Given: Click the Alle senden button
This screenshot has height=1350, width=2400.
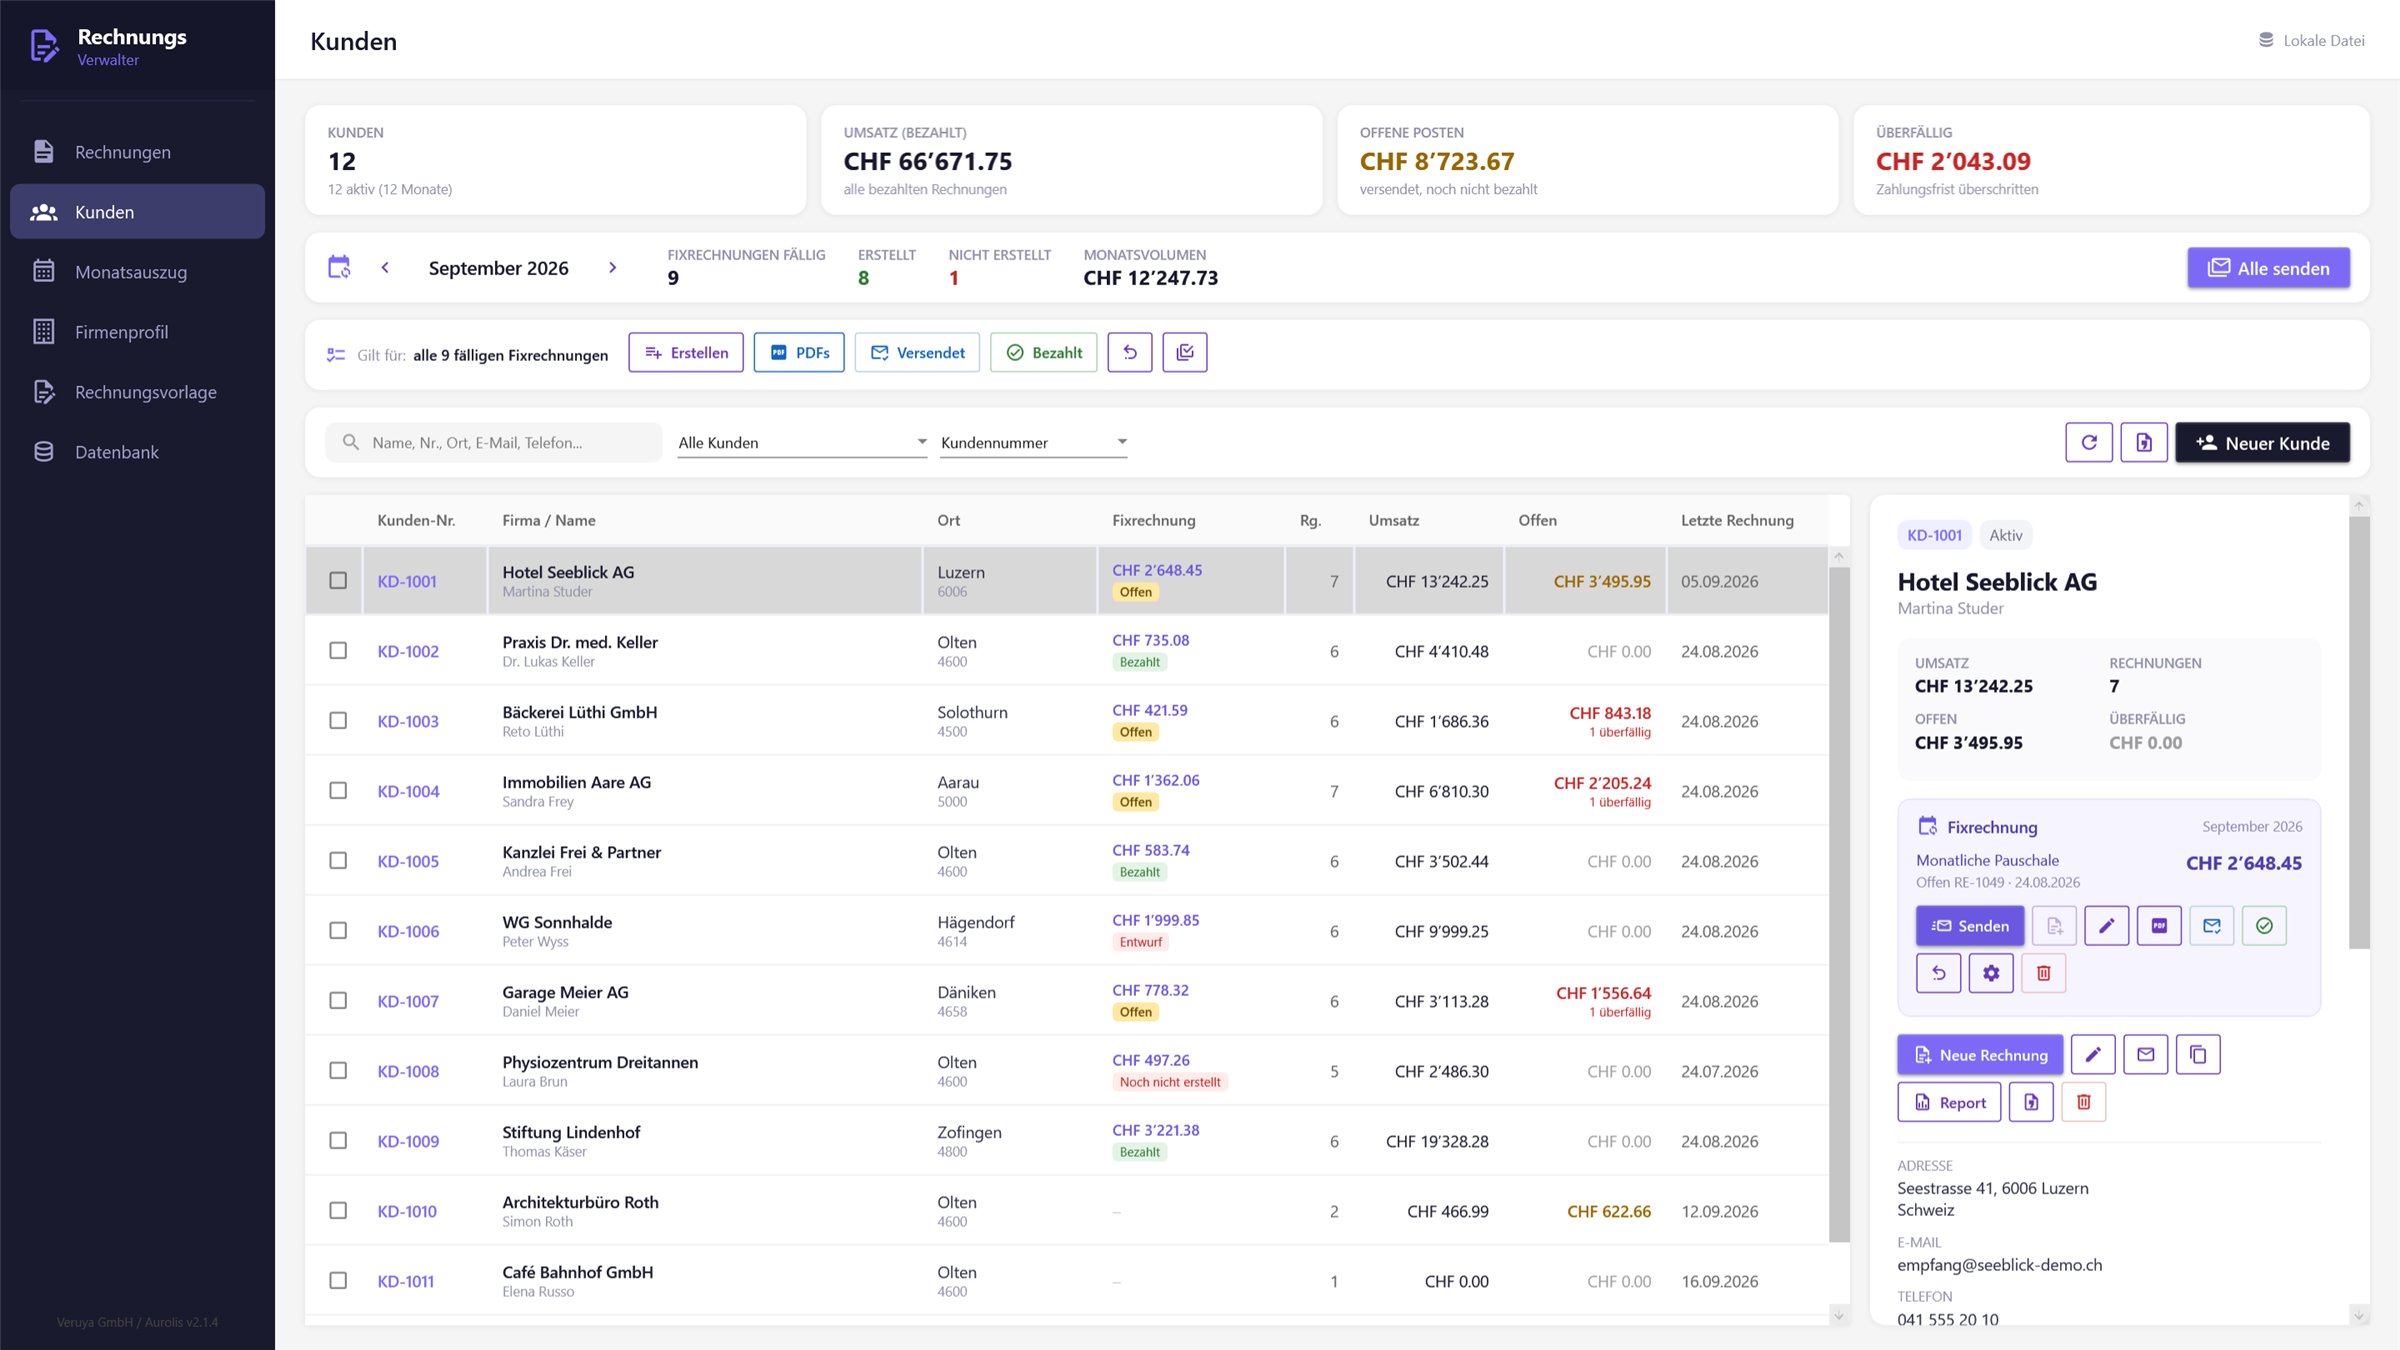Looking at the screenshot, I should (x=2268, y=268).
